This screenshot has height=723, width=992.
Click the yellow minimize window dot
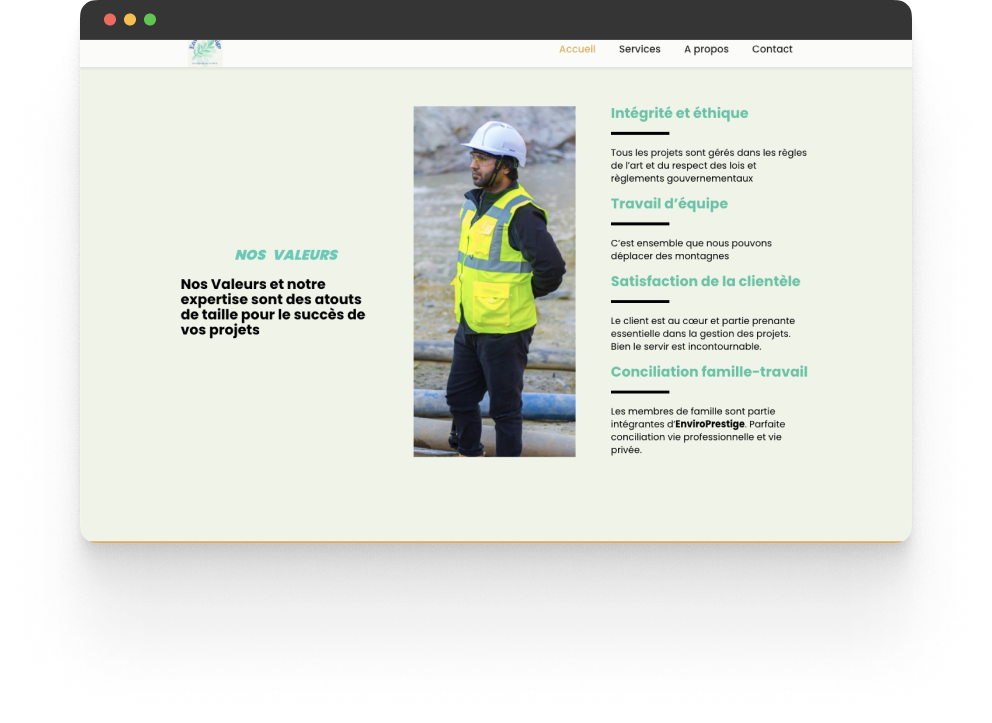[130, 20]
